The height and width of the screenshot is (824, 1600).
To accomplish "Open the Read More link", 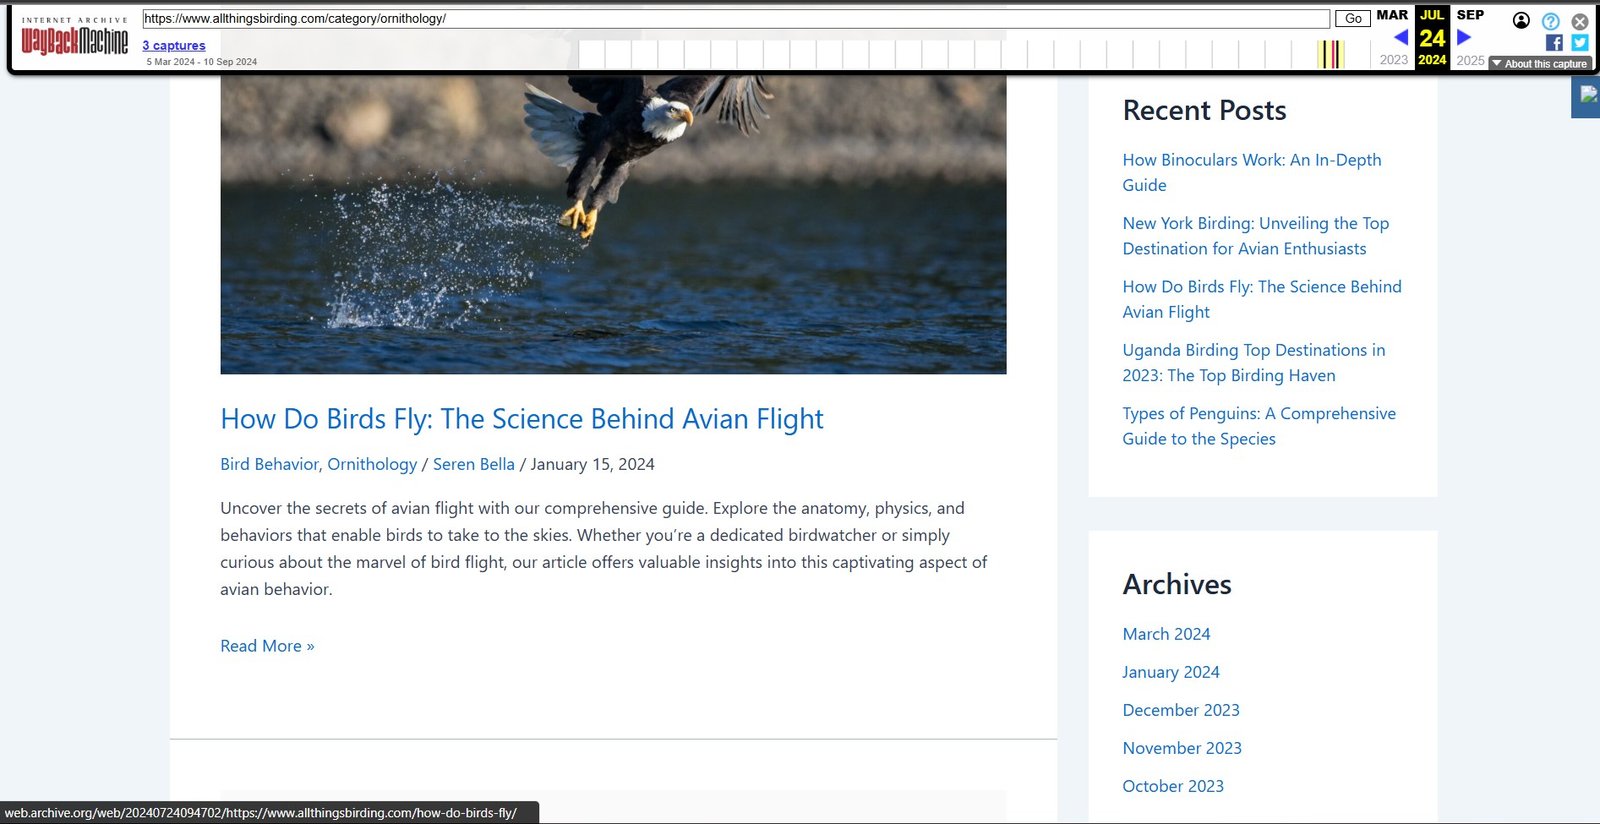I will coord(267,646).
